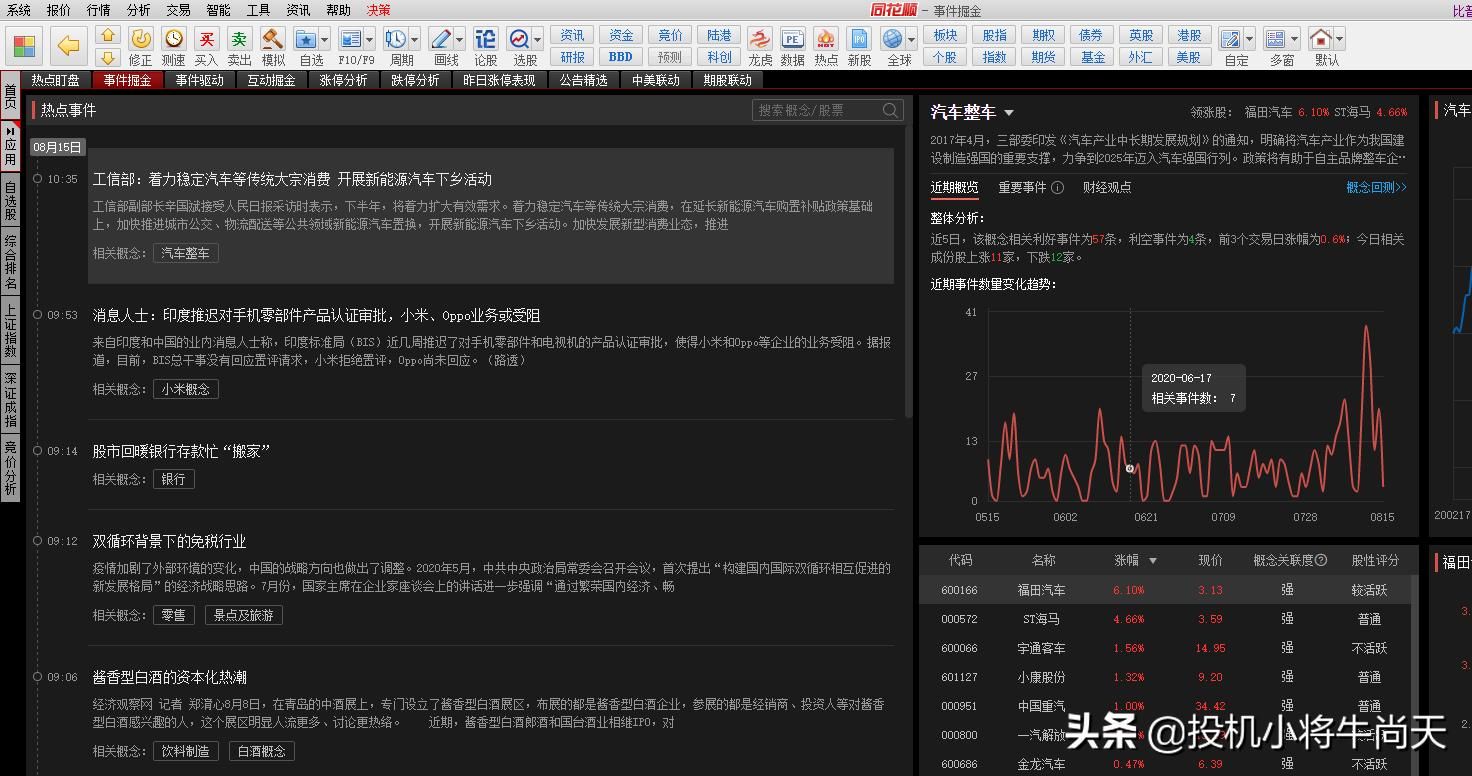Open the 行情 menu

click(99, 10)
